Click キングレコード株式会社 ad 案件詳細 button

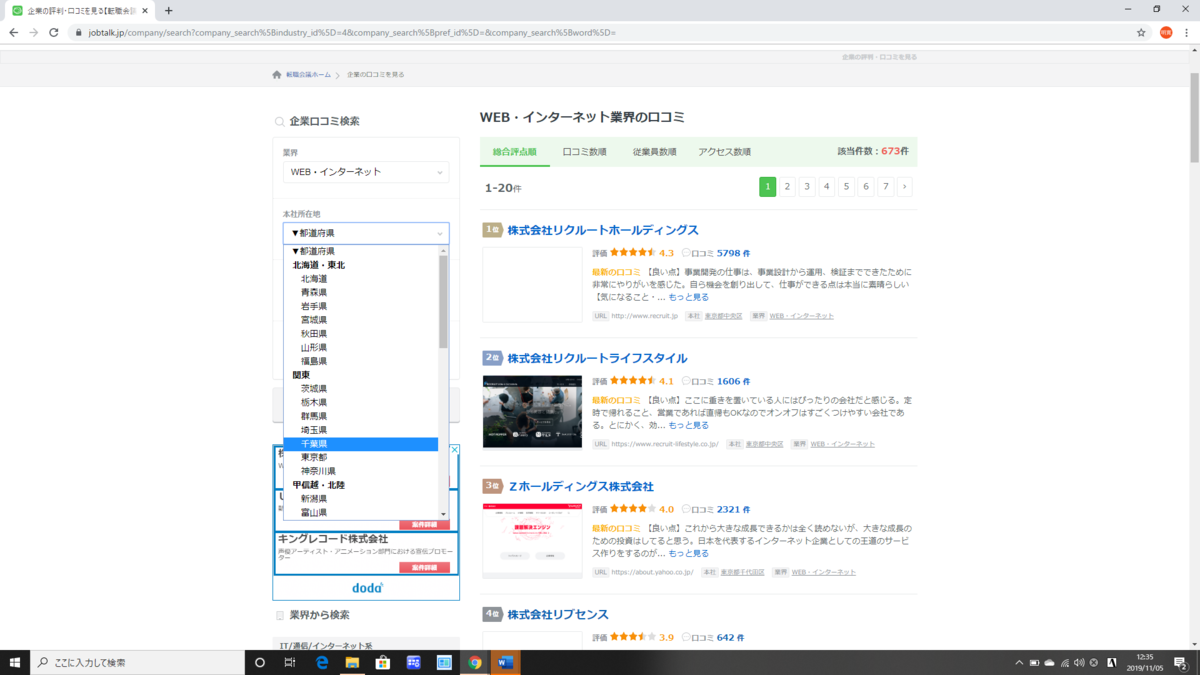click(x=424, y=568)
